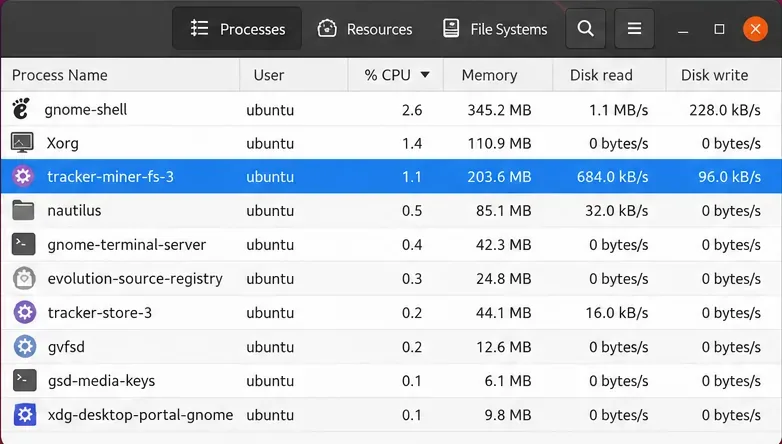
Task: Switch to the Processes tab
Action: pyautogui.click(x=237, y=29)
